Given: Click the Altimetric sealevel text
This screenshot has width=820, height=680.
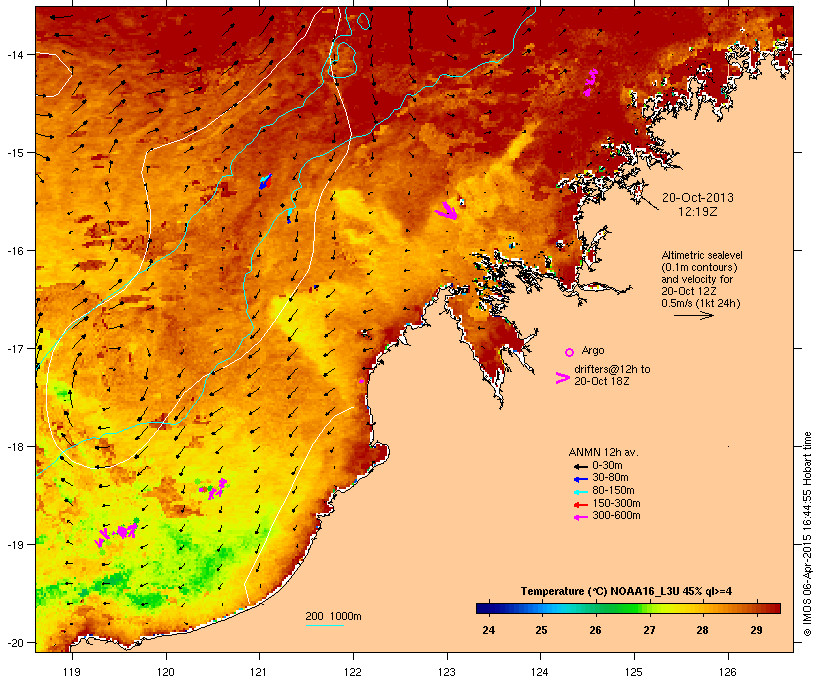Looking at the screenshot, I should [702, 255].
